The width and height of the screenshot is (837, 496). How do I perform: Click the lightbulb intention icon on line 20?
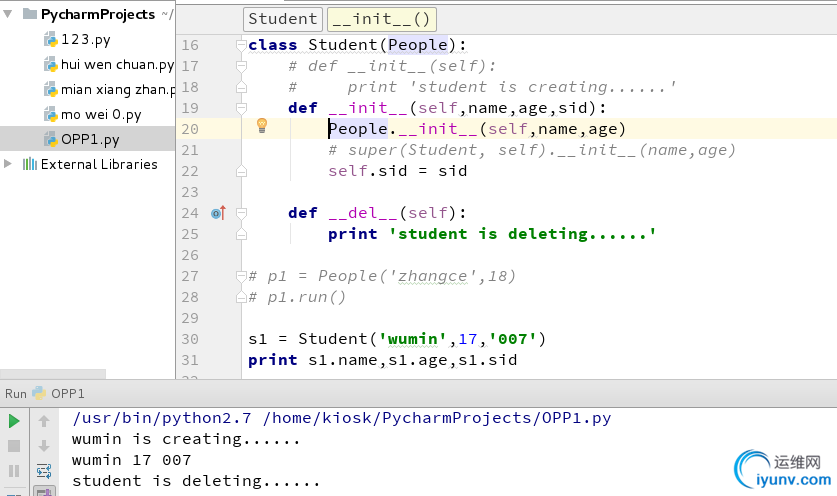pyautogui.click(x=262, y=126)
